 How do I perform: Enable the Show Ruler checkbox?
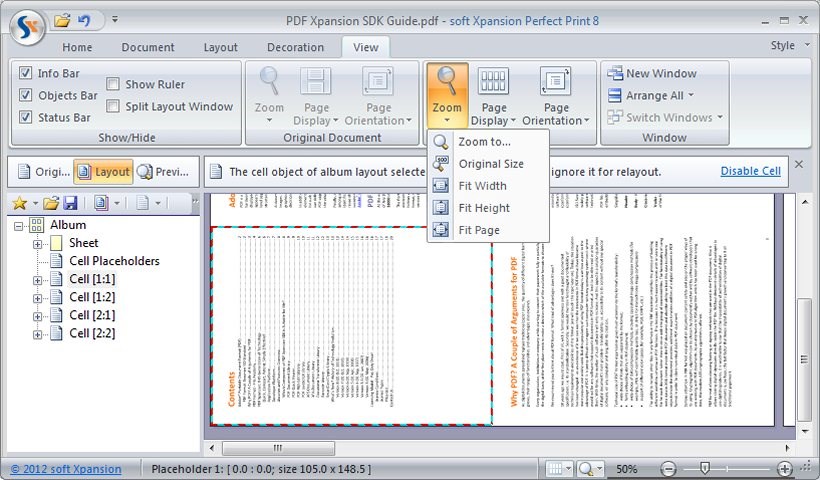click(112, 84)
